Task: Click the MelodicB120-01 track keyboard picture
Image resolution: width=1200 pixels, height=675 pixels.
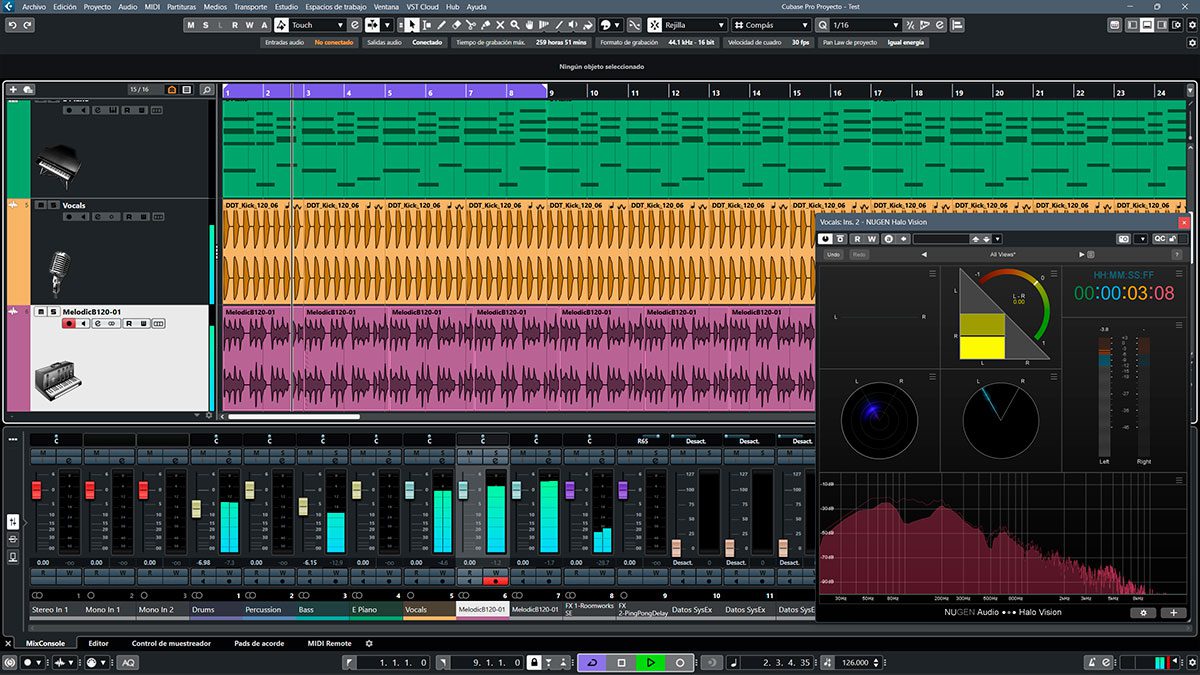Action: (57, 381)
